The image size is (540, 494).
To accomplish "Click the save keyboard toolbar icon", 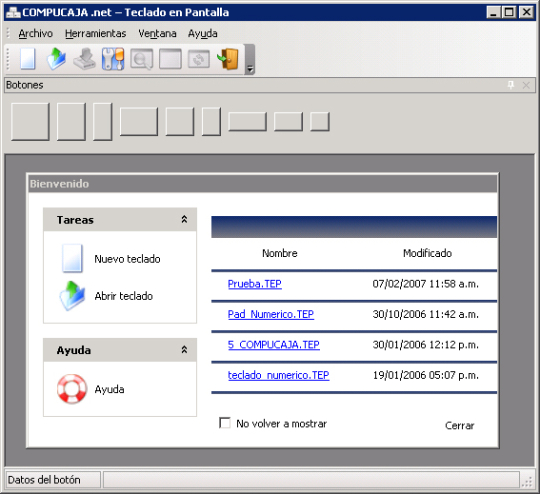I will (x=84, y=59).
